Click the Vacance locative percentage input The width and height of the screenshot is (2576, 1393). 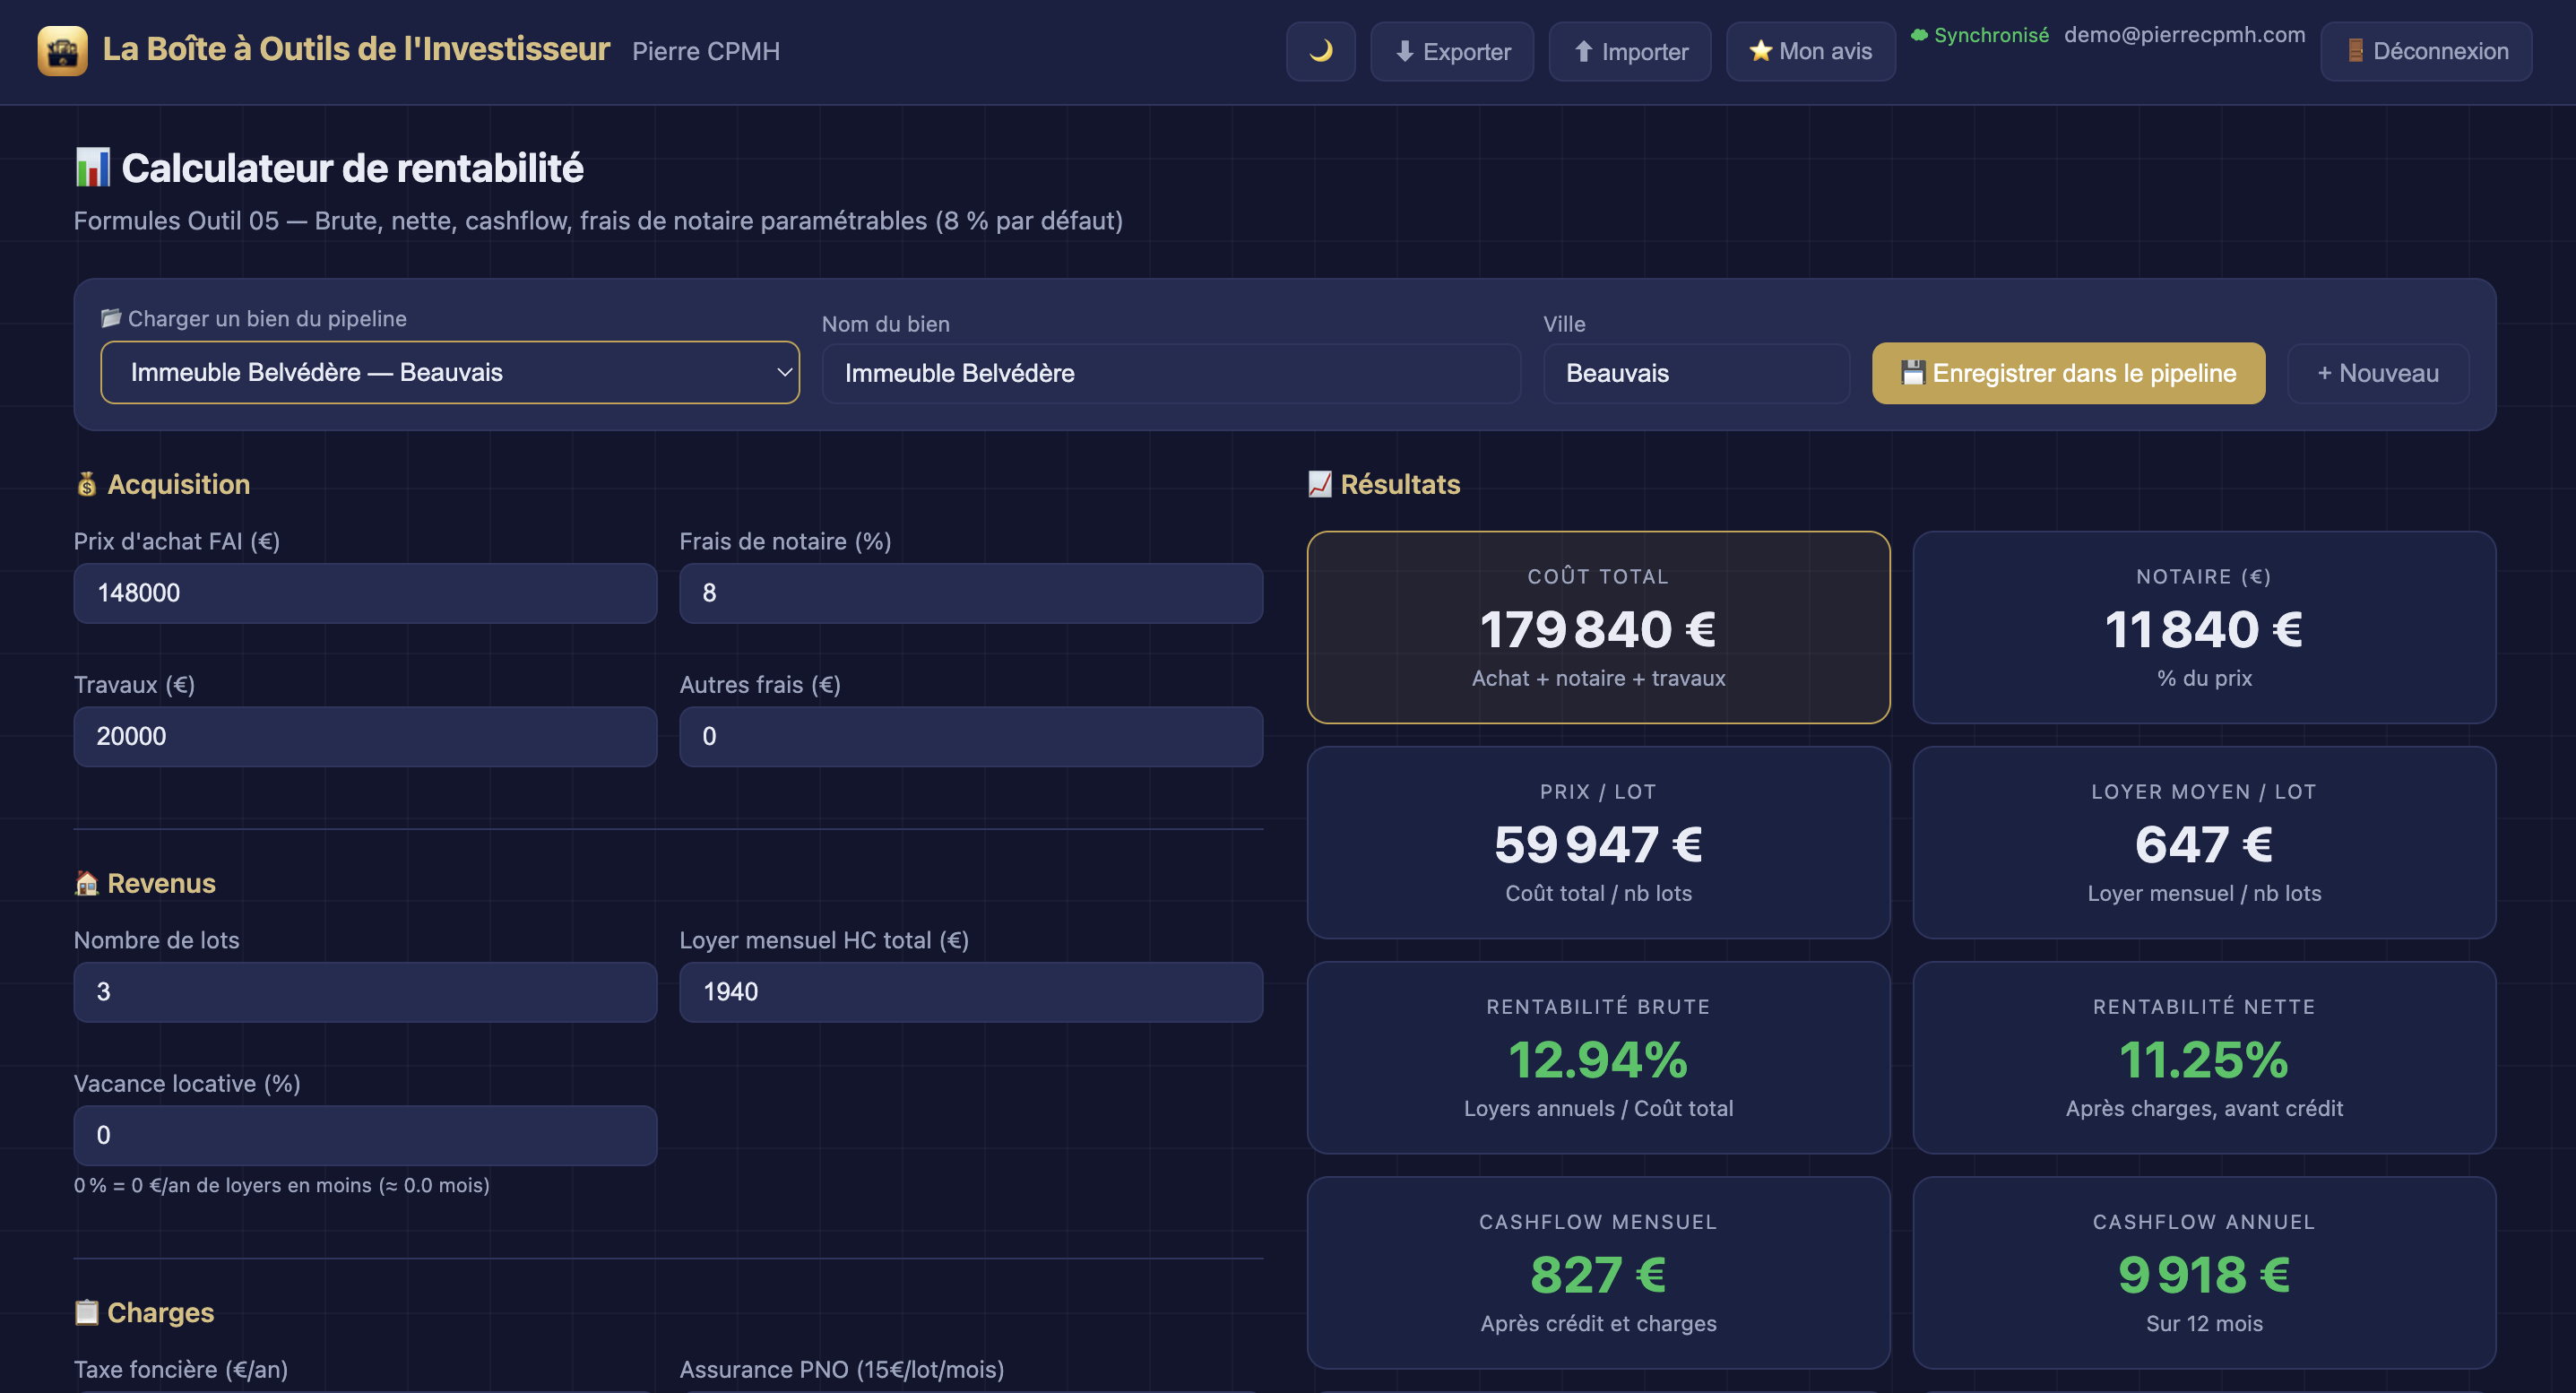click(x=365, y=1135)
